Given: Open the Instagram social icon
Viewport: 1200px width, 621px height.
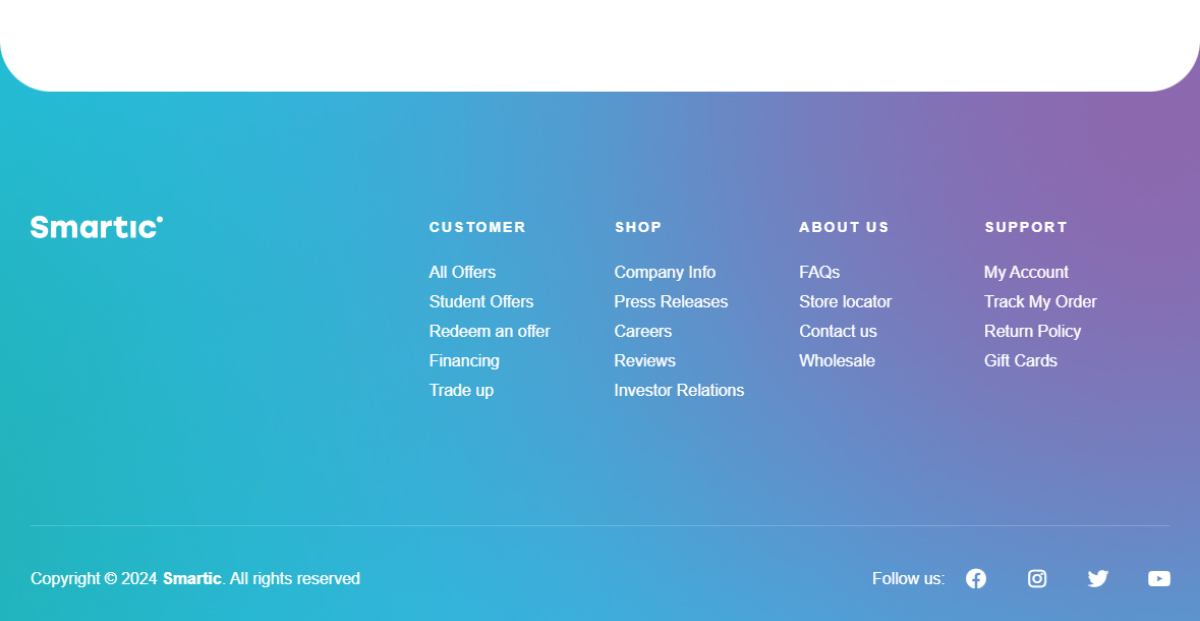Looking at the screenshot, I should point(1037,579).
